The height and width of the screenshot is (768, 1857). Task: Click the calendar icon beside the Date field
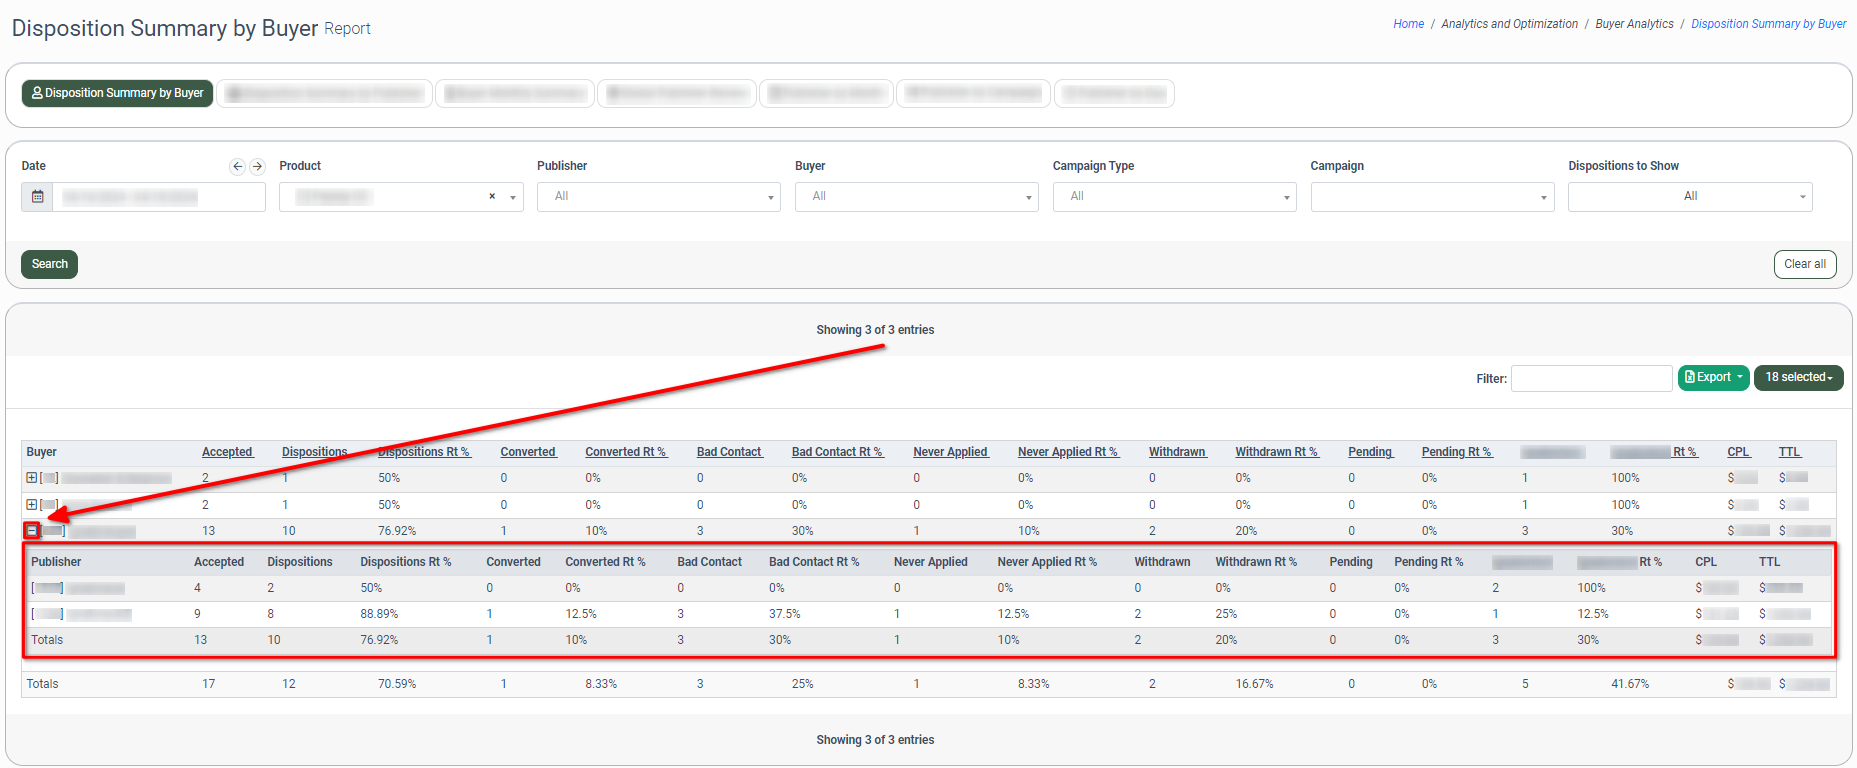click(x=37, y=197)
